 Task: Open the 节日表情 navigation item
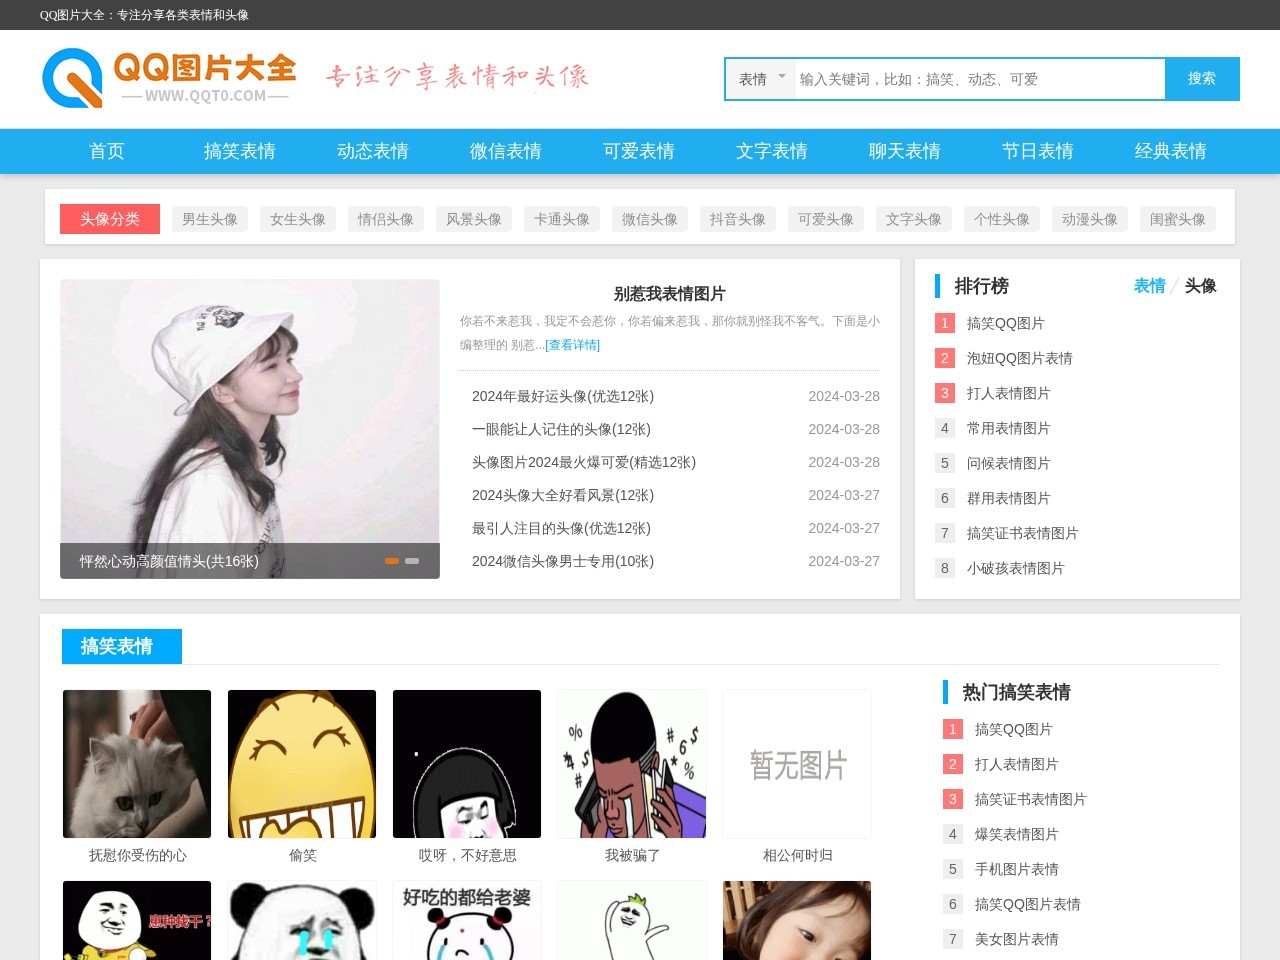[1039, 151]
